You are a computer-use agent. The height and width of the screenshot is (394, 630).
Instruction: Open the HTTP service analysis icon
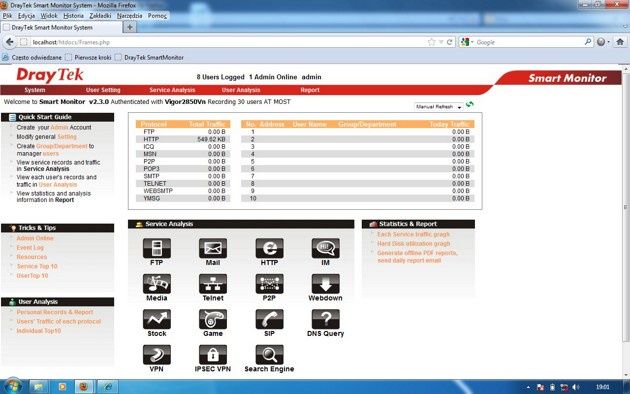(x=269, y=248)
